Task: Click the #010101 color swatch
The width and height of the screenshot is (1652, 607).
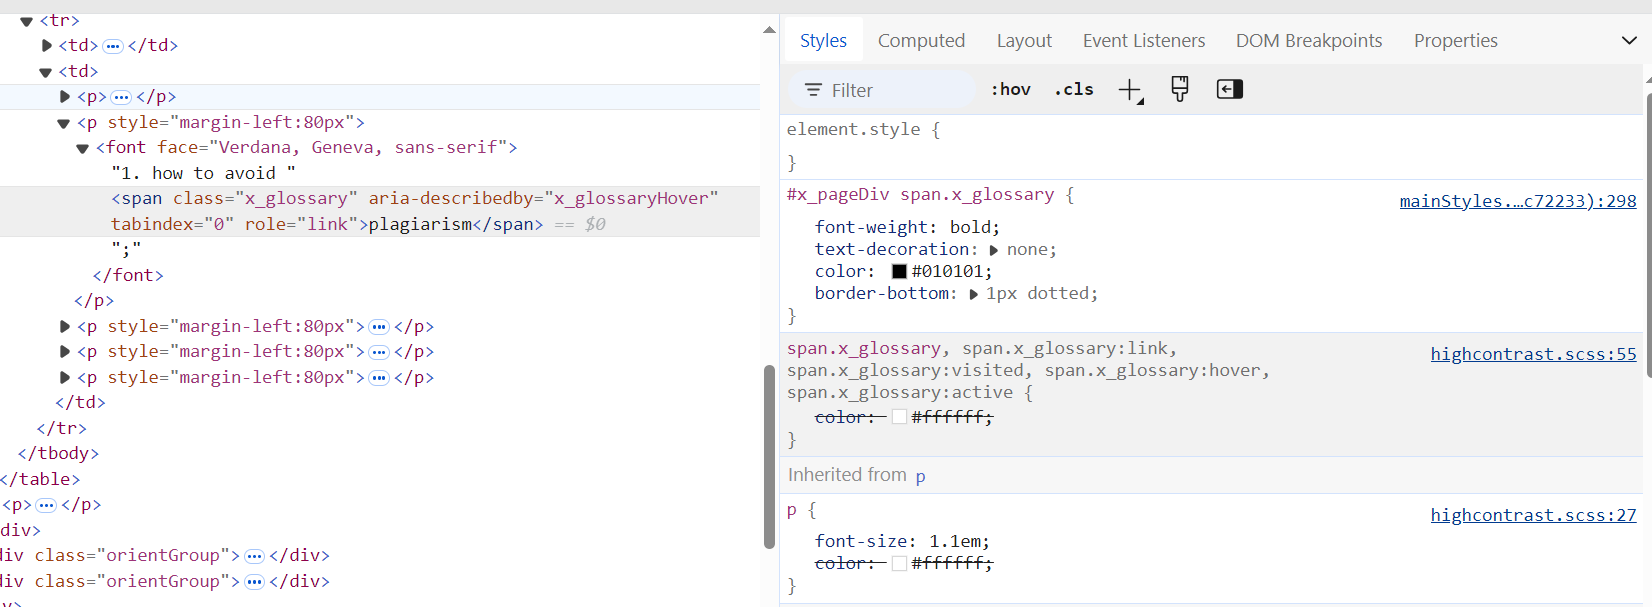Action: (x=899, y=271)
